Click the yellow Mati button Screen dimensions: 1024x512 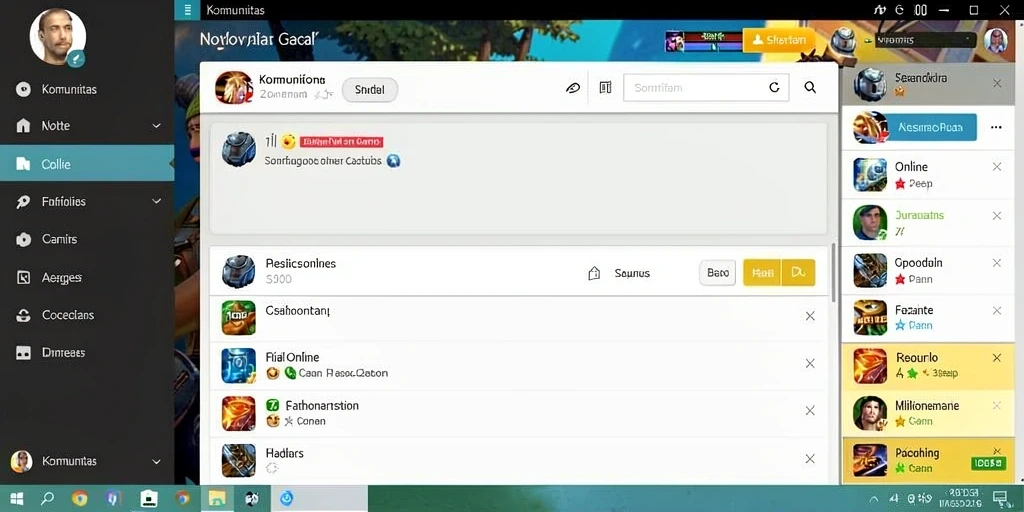762,273
